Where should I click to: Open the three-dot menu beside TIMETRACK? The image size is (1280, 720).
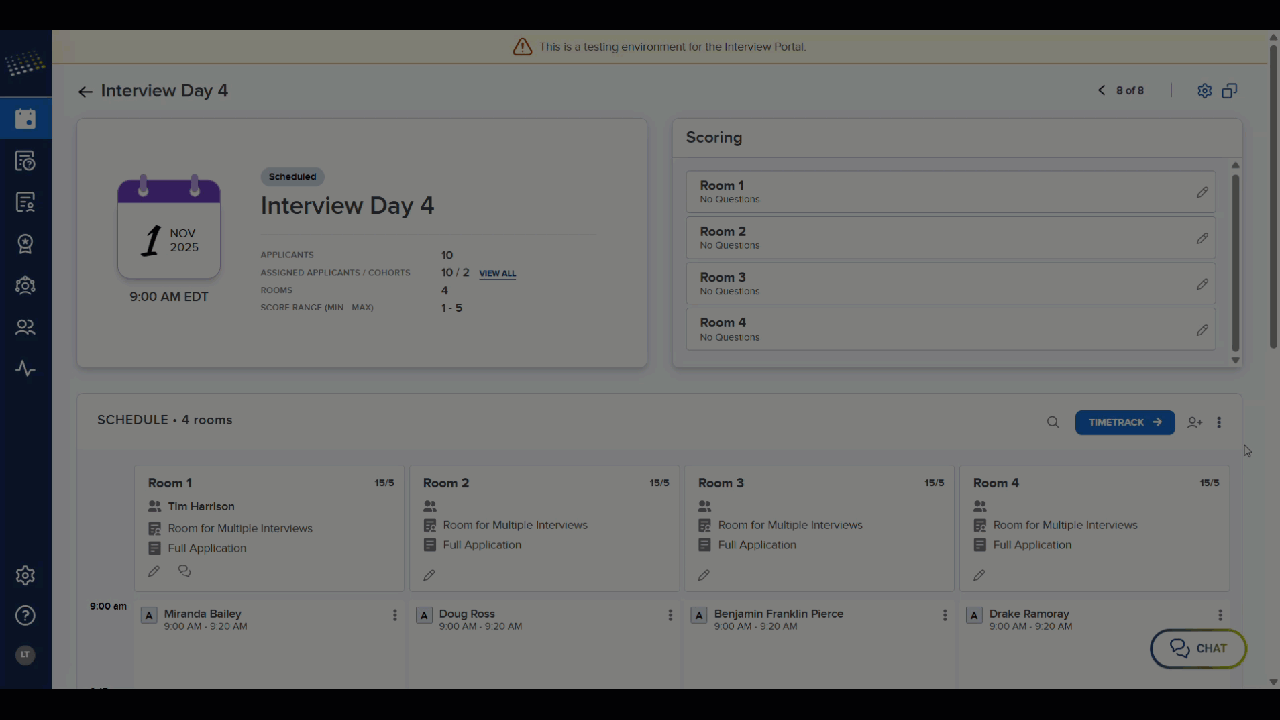pos(1219,422)
